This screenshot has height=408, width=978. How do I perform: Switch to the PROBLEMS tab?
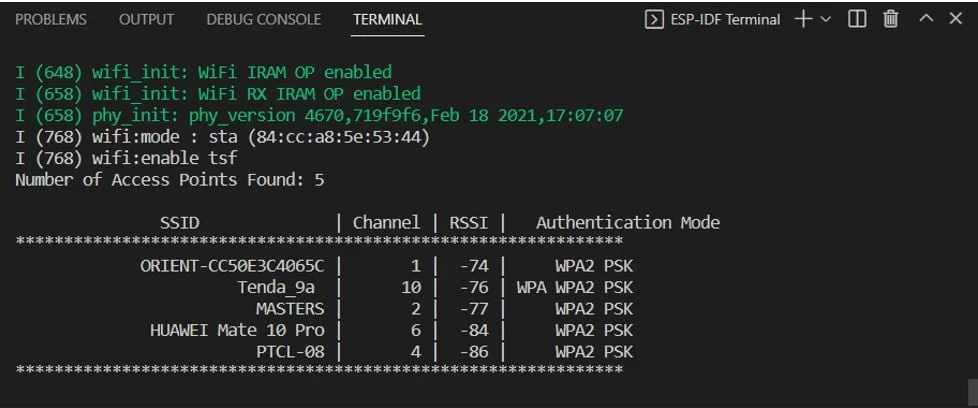51,19
